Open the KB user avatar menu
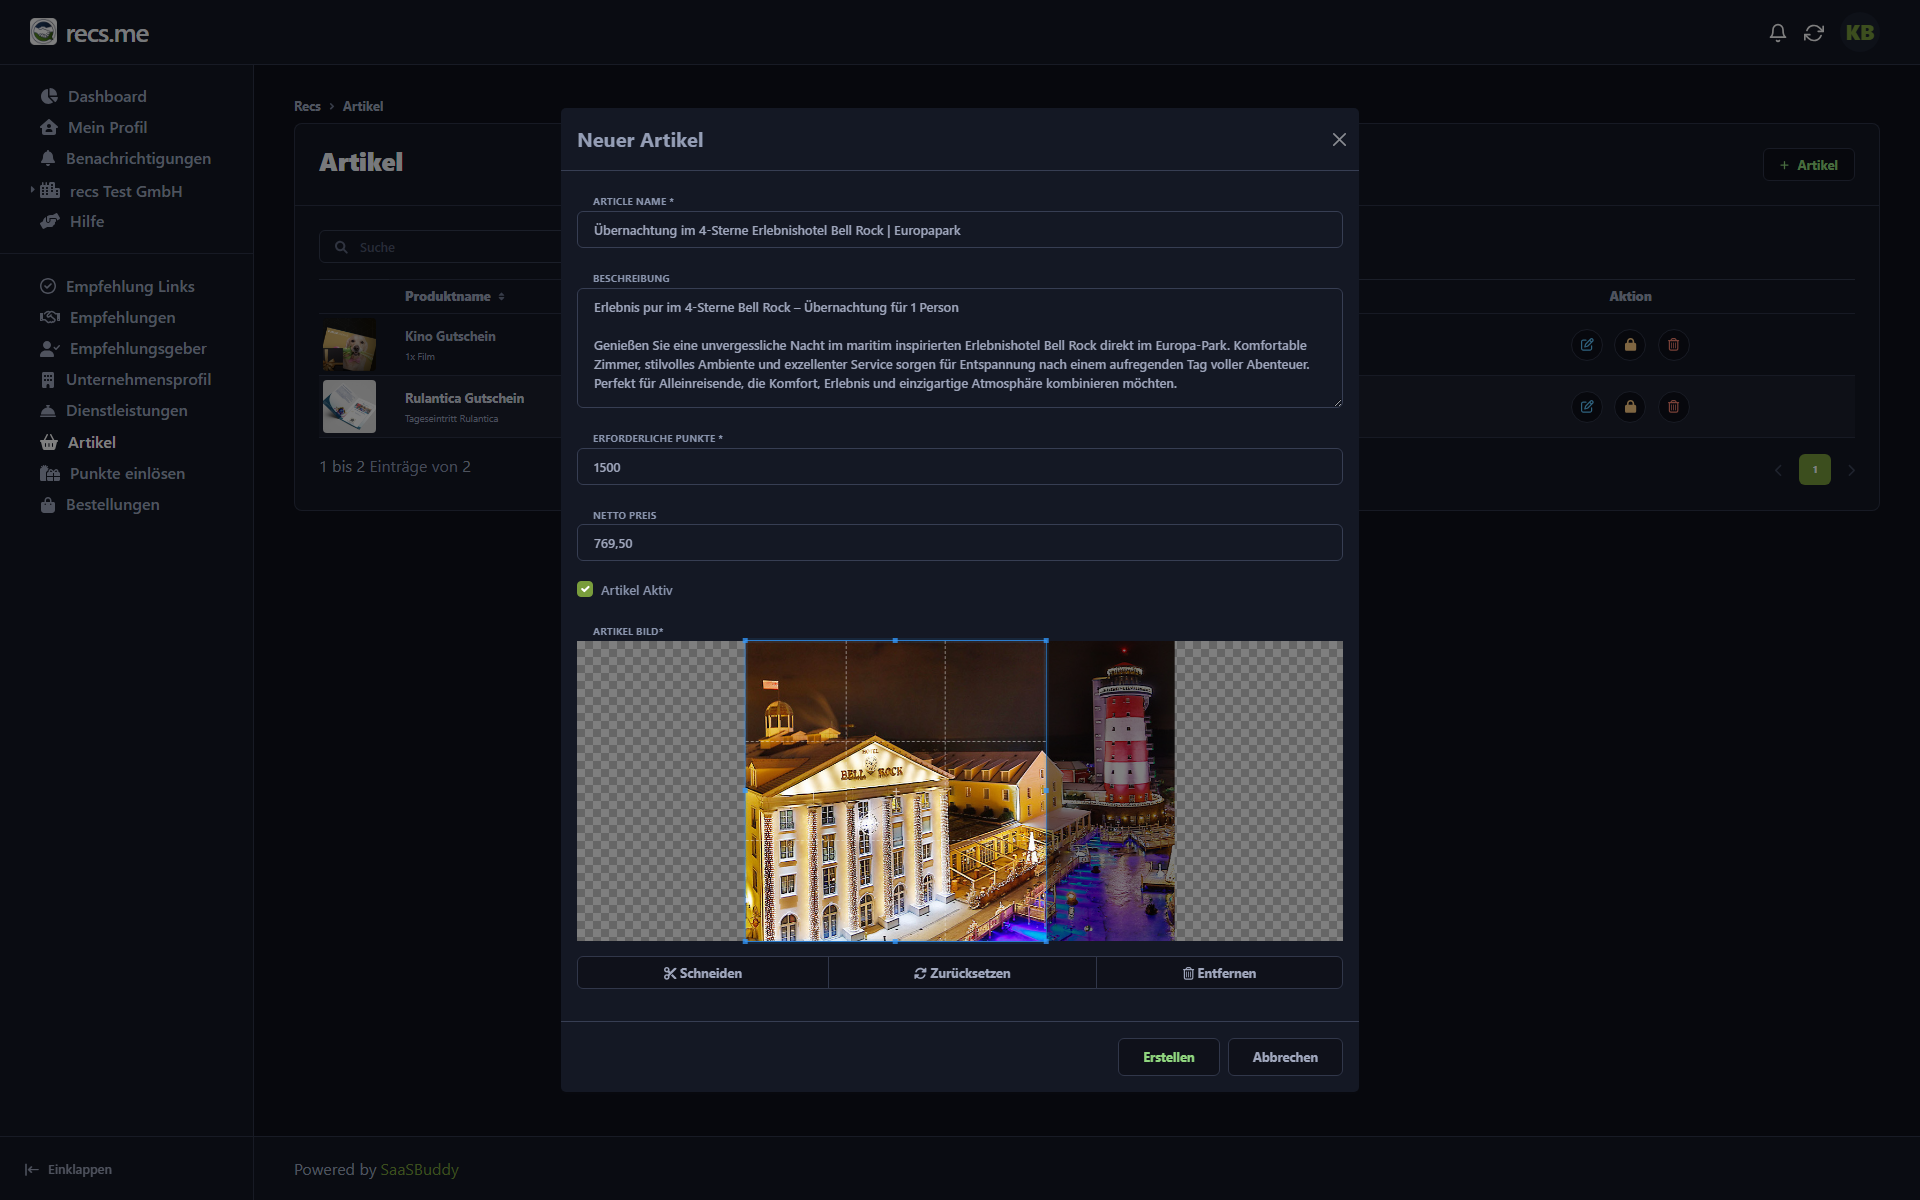The image size is (1920, 1200). (x=1859, y=33)
